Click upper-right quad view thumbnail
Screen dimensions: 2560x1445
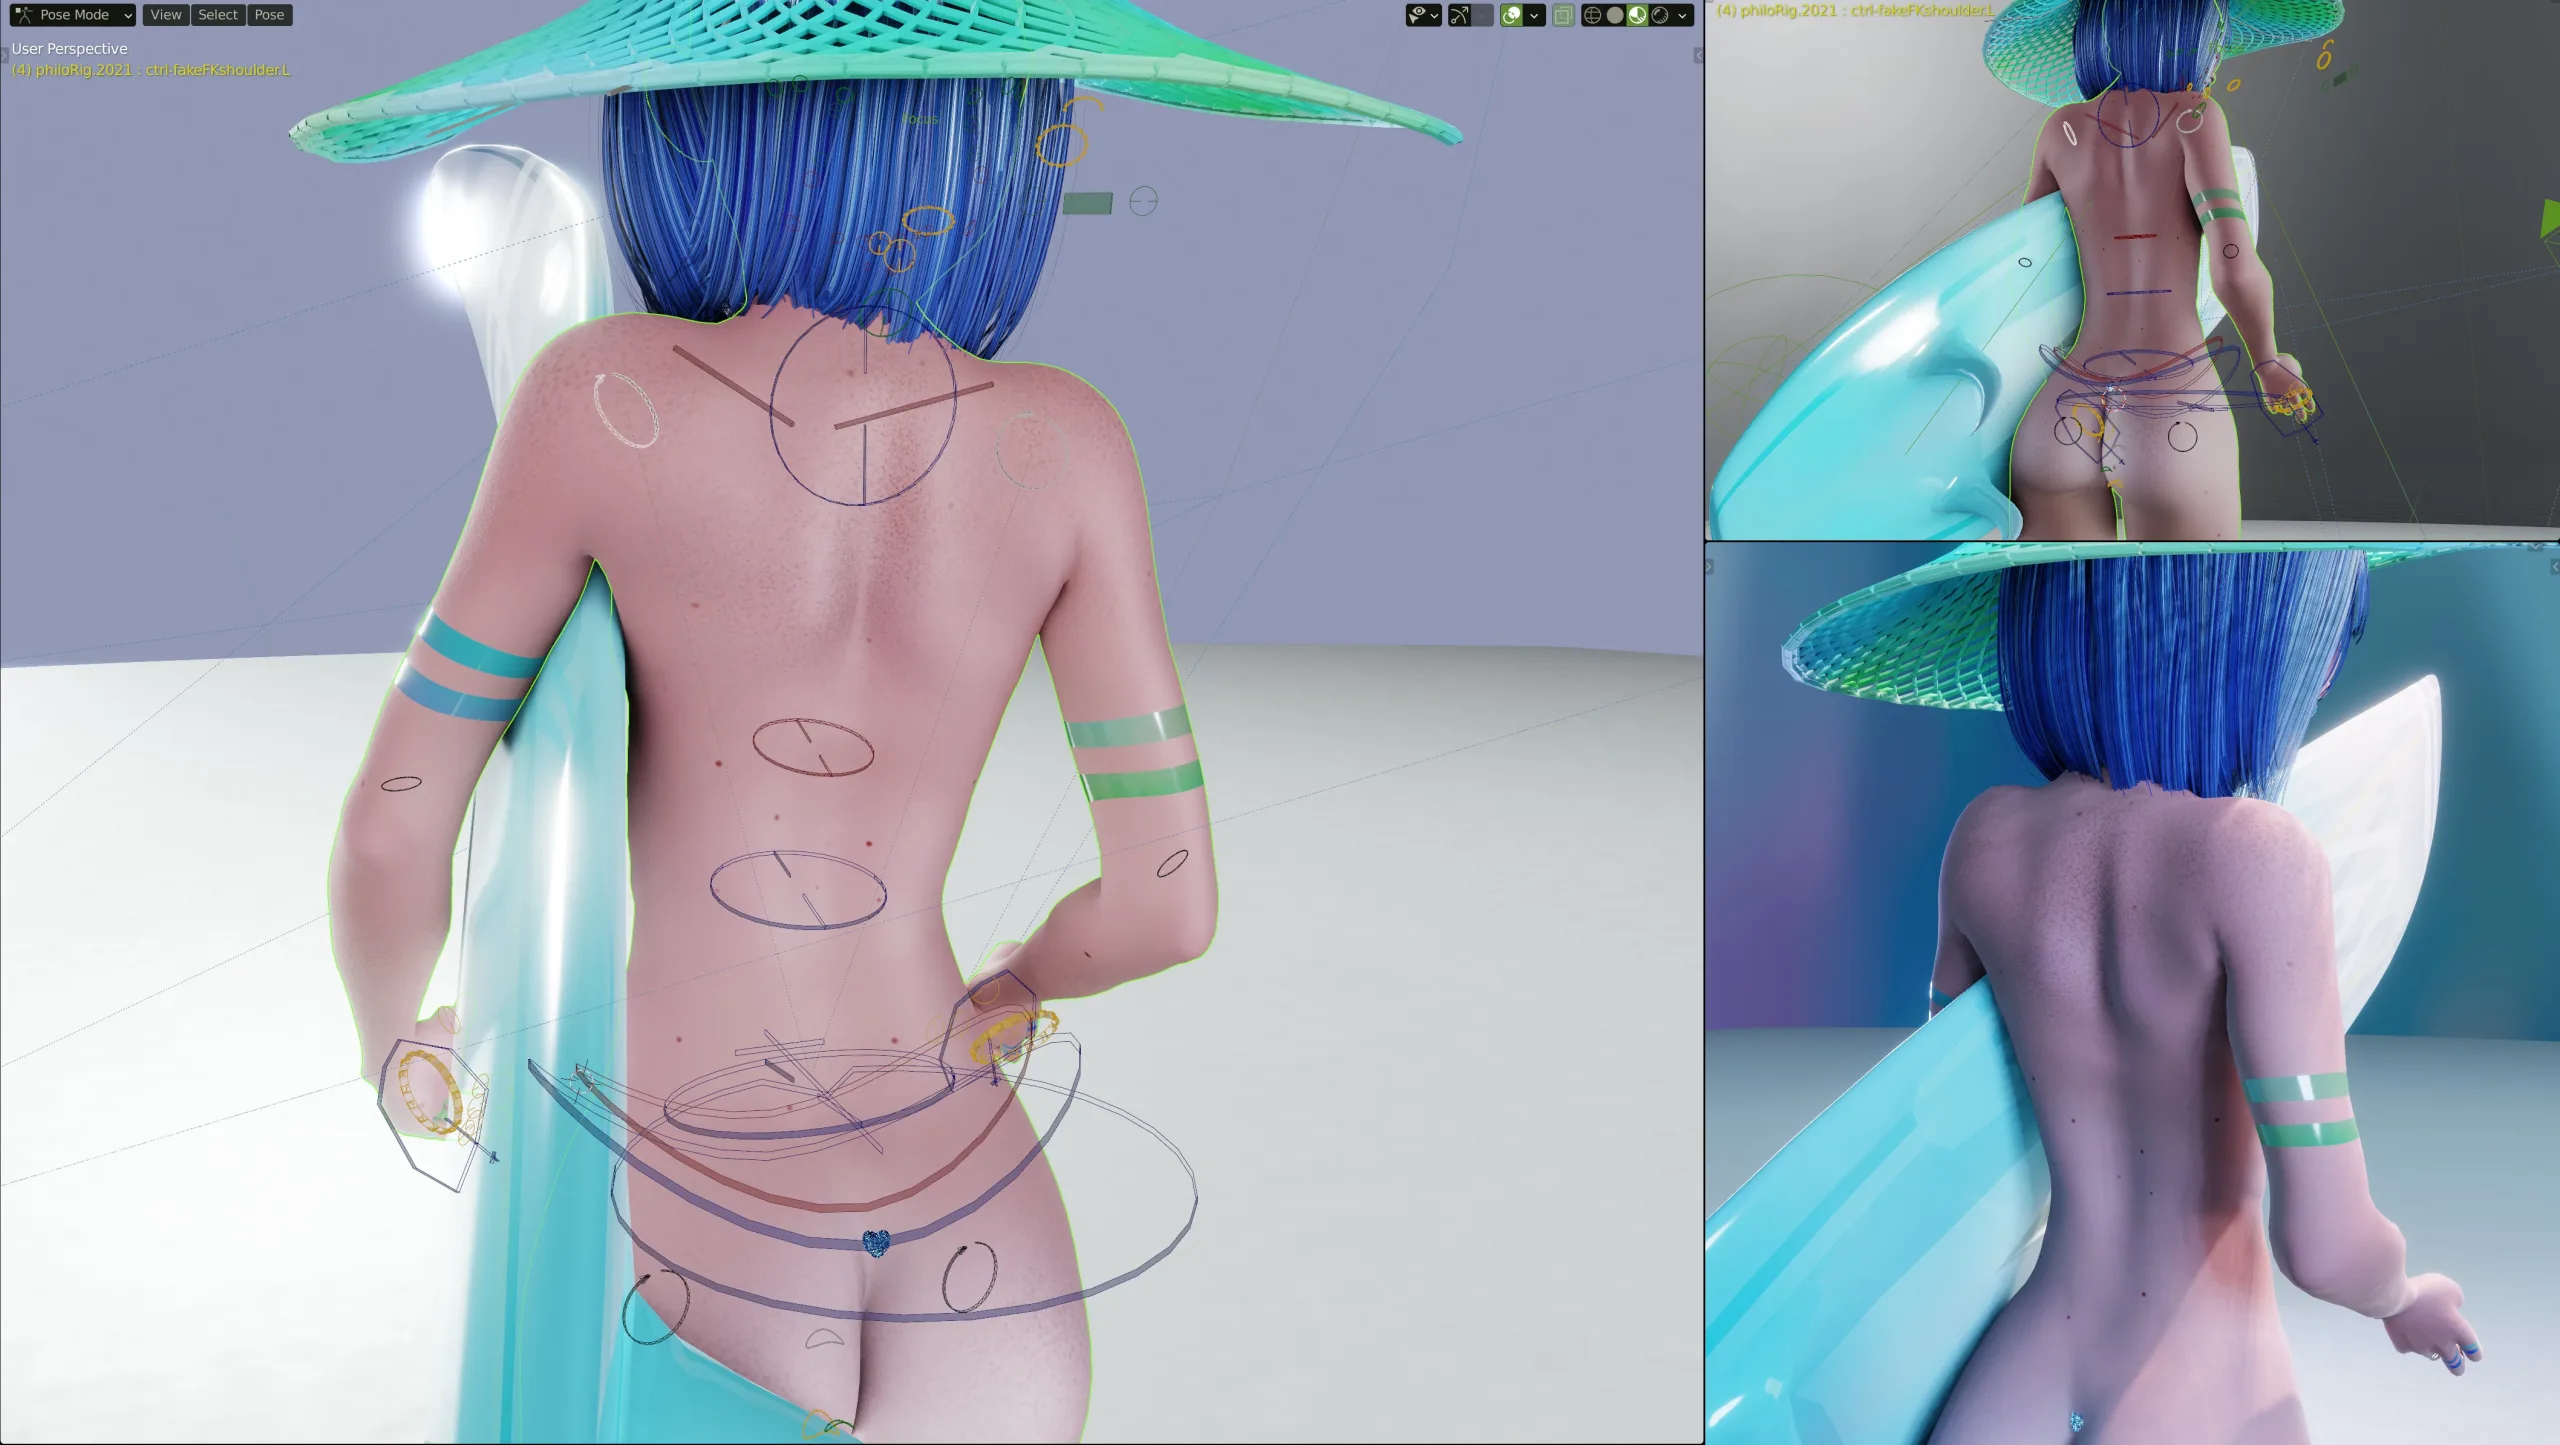2133,271
